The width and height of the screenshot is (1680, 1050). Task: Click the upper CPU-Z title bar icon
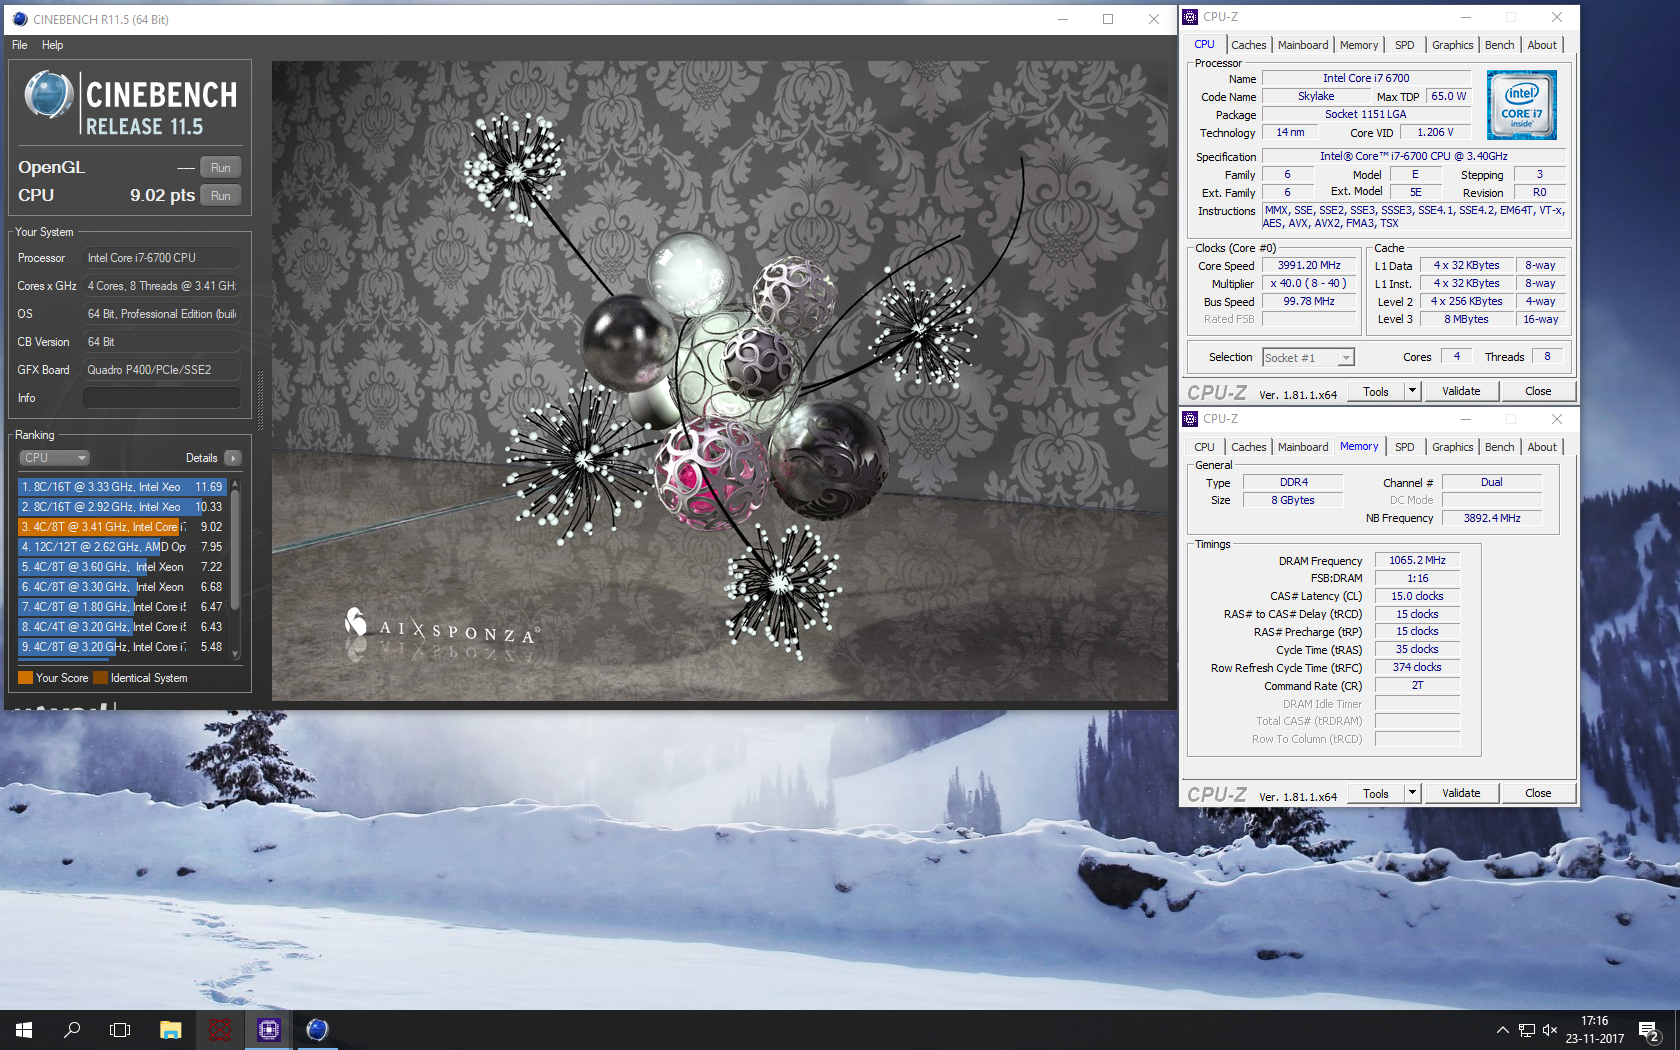pyautogui.click(x=1190, y=17)
